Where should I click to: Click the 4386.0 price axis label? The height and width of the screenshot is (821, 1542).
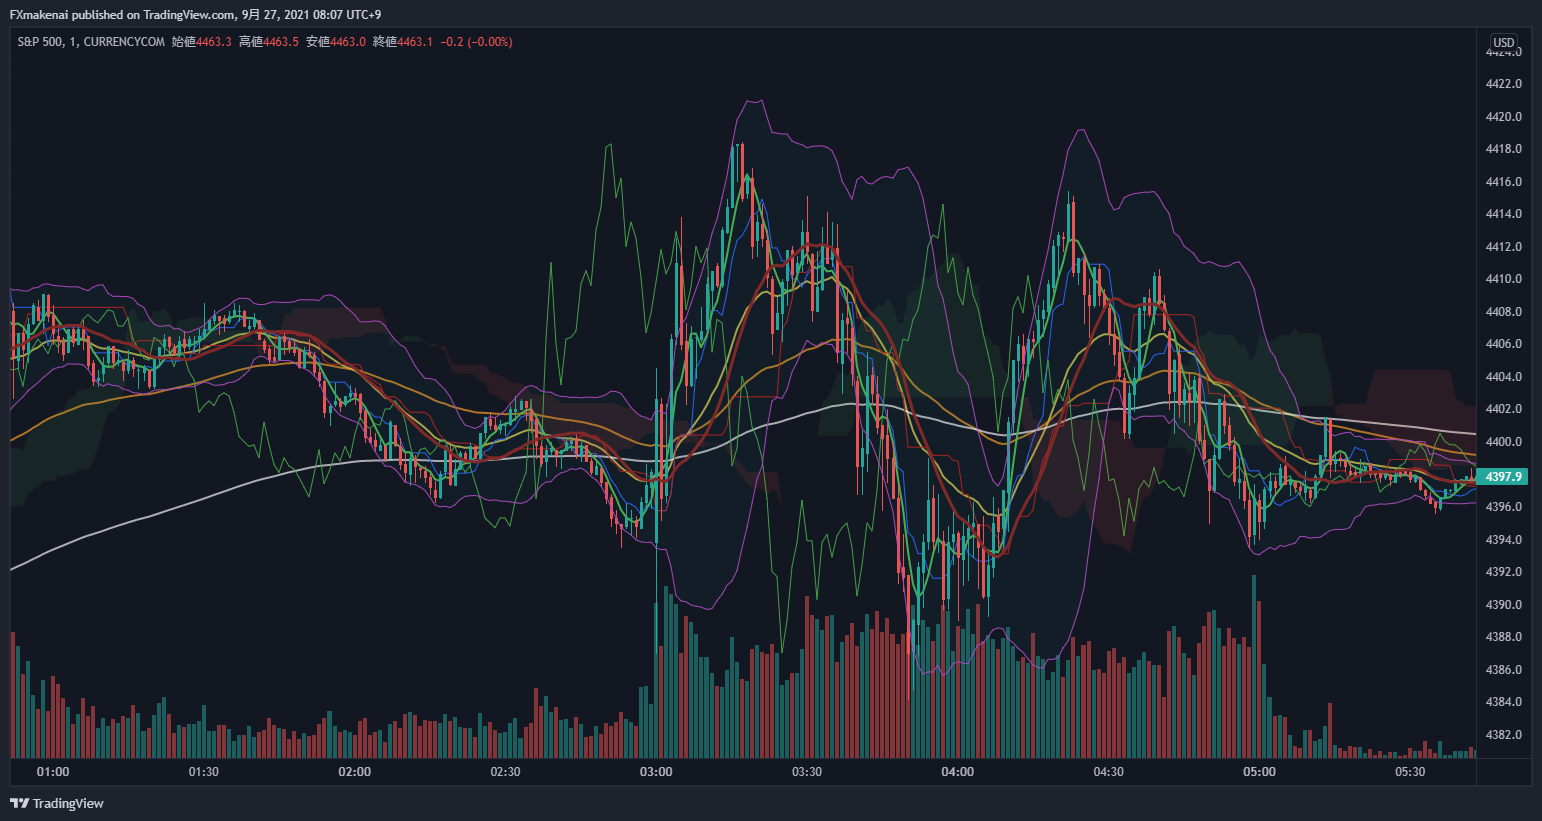[x=1503, y=670]
